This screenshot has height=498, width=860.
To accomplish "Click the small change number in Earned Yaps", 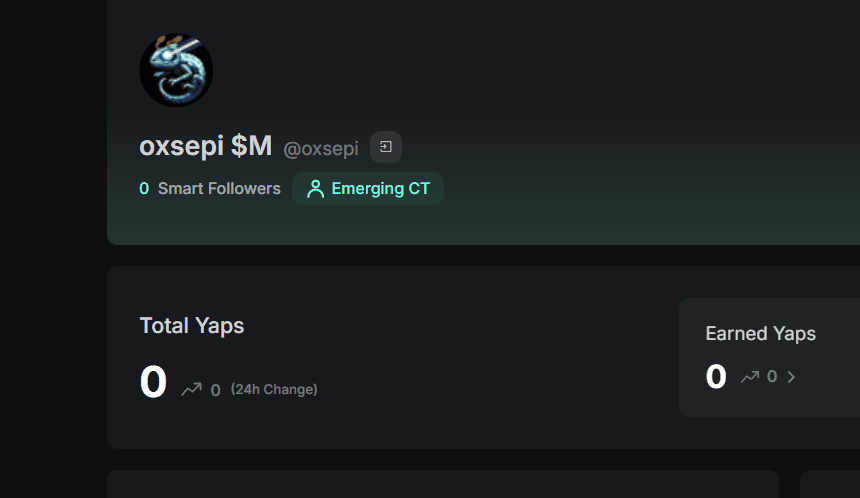I will click(x=771, y=377).
